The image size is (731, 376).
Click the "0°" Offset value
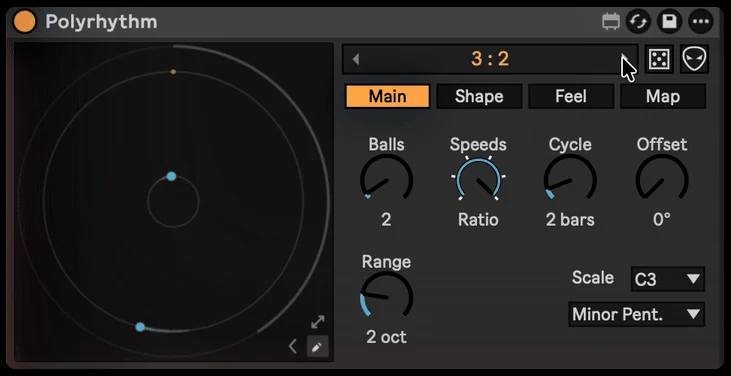[662, 220]
